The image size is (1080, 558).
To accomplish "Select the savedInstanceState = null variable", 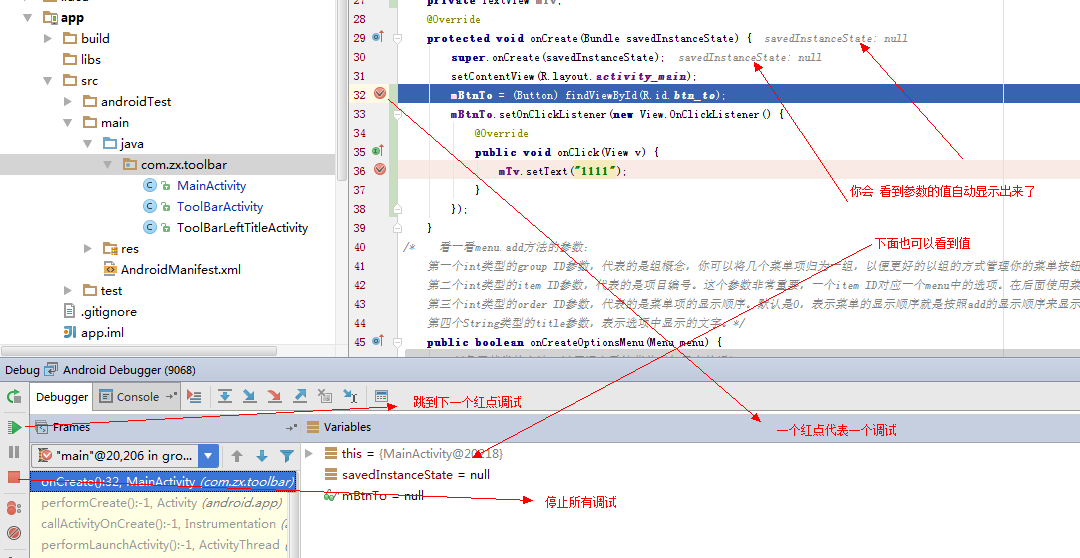I will click(416, 475).
